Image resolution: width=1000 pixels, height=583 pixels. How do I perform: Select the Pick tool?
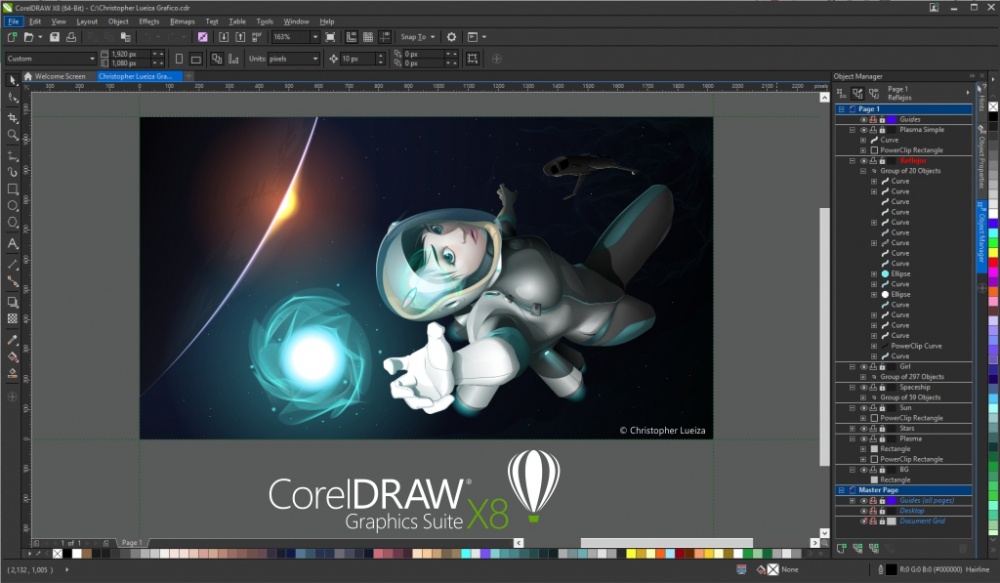tap(12, 80)
